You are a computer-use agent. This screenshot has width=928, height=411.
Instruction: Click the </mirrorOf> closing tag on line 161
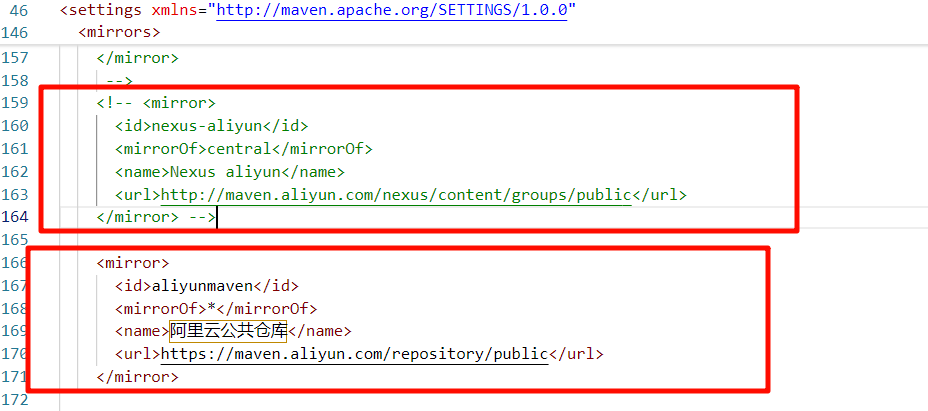tap(321, 149)
